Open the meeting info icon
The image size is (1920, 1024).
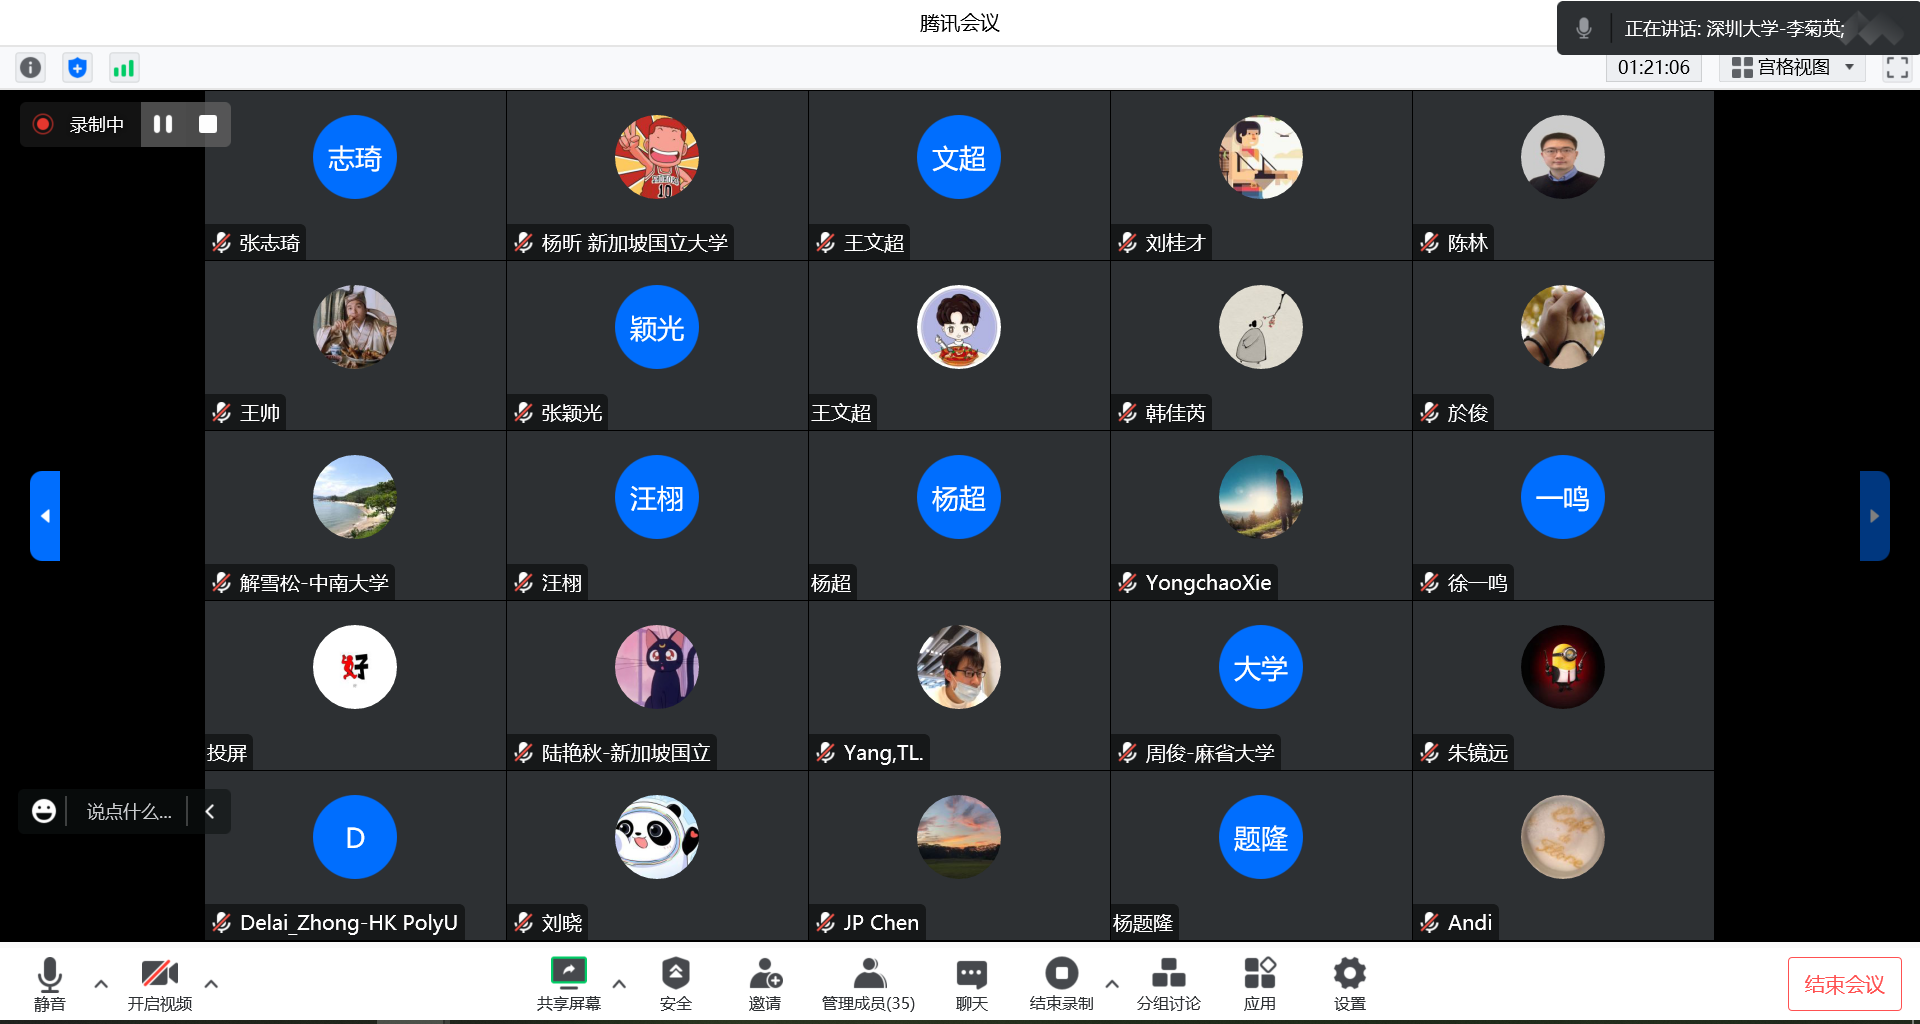pyautogui.click(x=31, y=68)
